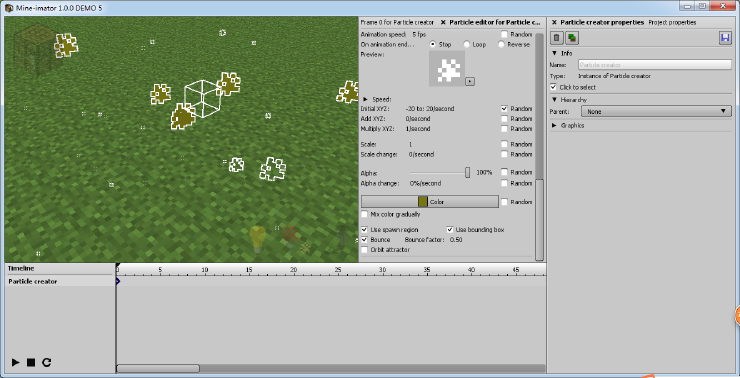This screenshot has height=378, width=740.
Task: Click the green duplicate instance icon
Action: tap(572, 38)
